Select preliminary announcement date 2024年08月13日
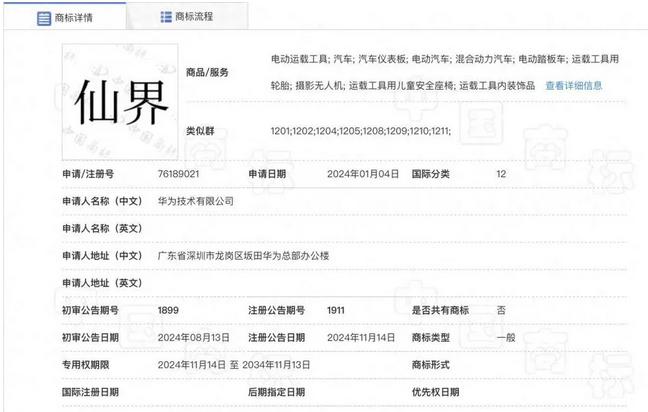The height and width of the screenshot is (412, 648). tap(194, 338)
